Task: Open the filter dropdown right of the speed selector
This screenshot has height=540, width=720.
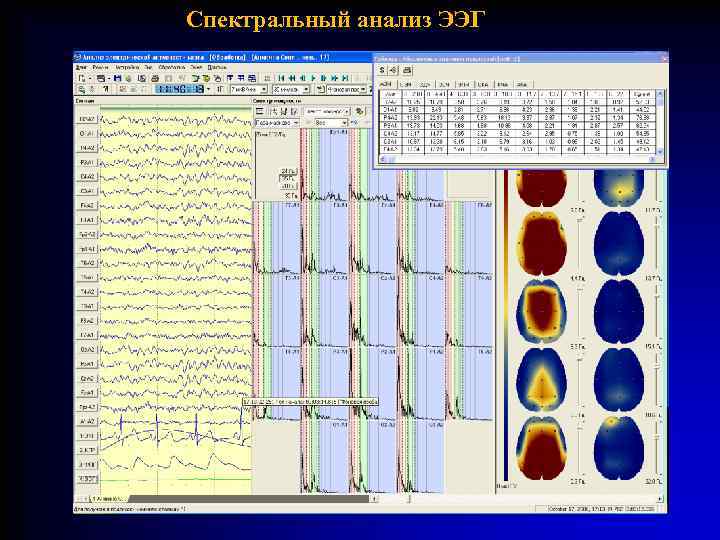Action: 346,90
